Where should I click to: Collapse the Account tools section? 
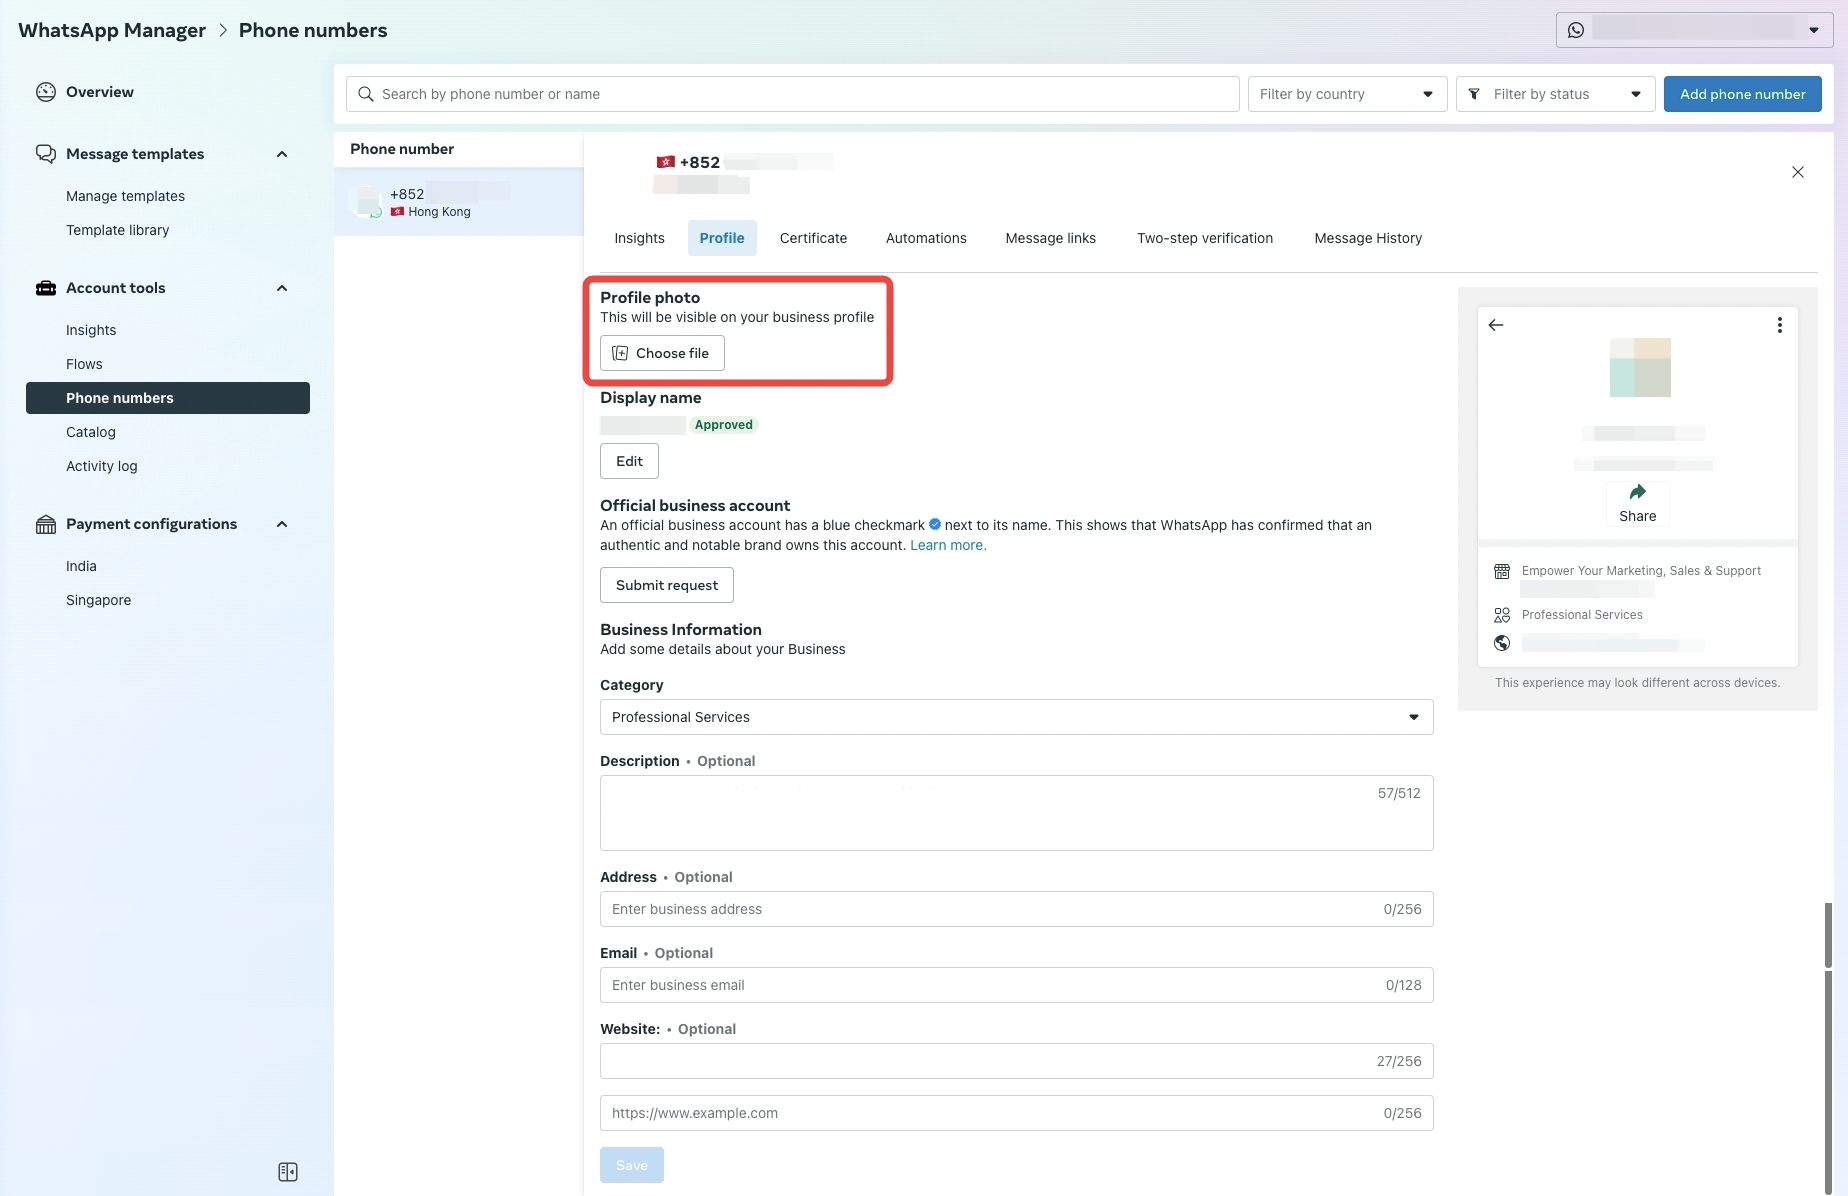[x=282, y=288]
